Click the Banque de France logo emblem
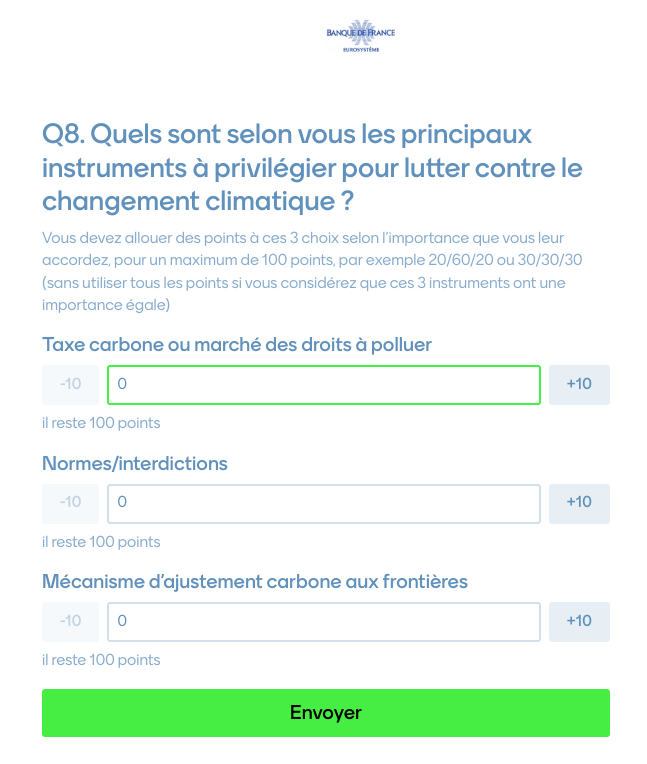This screenshot has width=647, height=764. [x=360, y=32]
